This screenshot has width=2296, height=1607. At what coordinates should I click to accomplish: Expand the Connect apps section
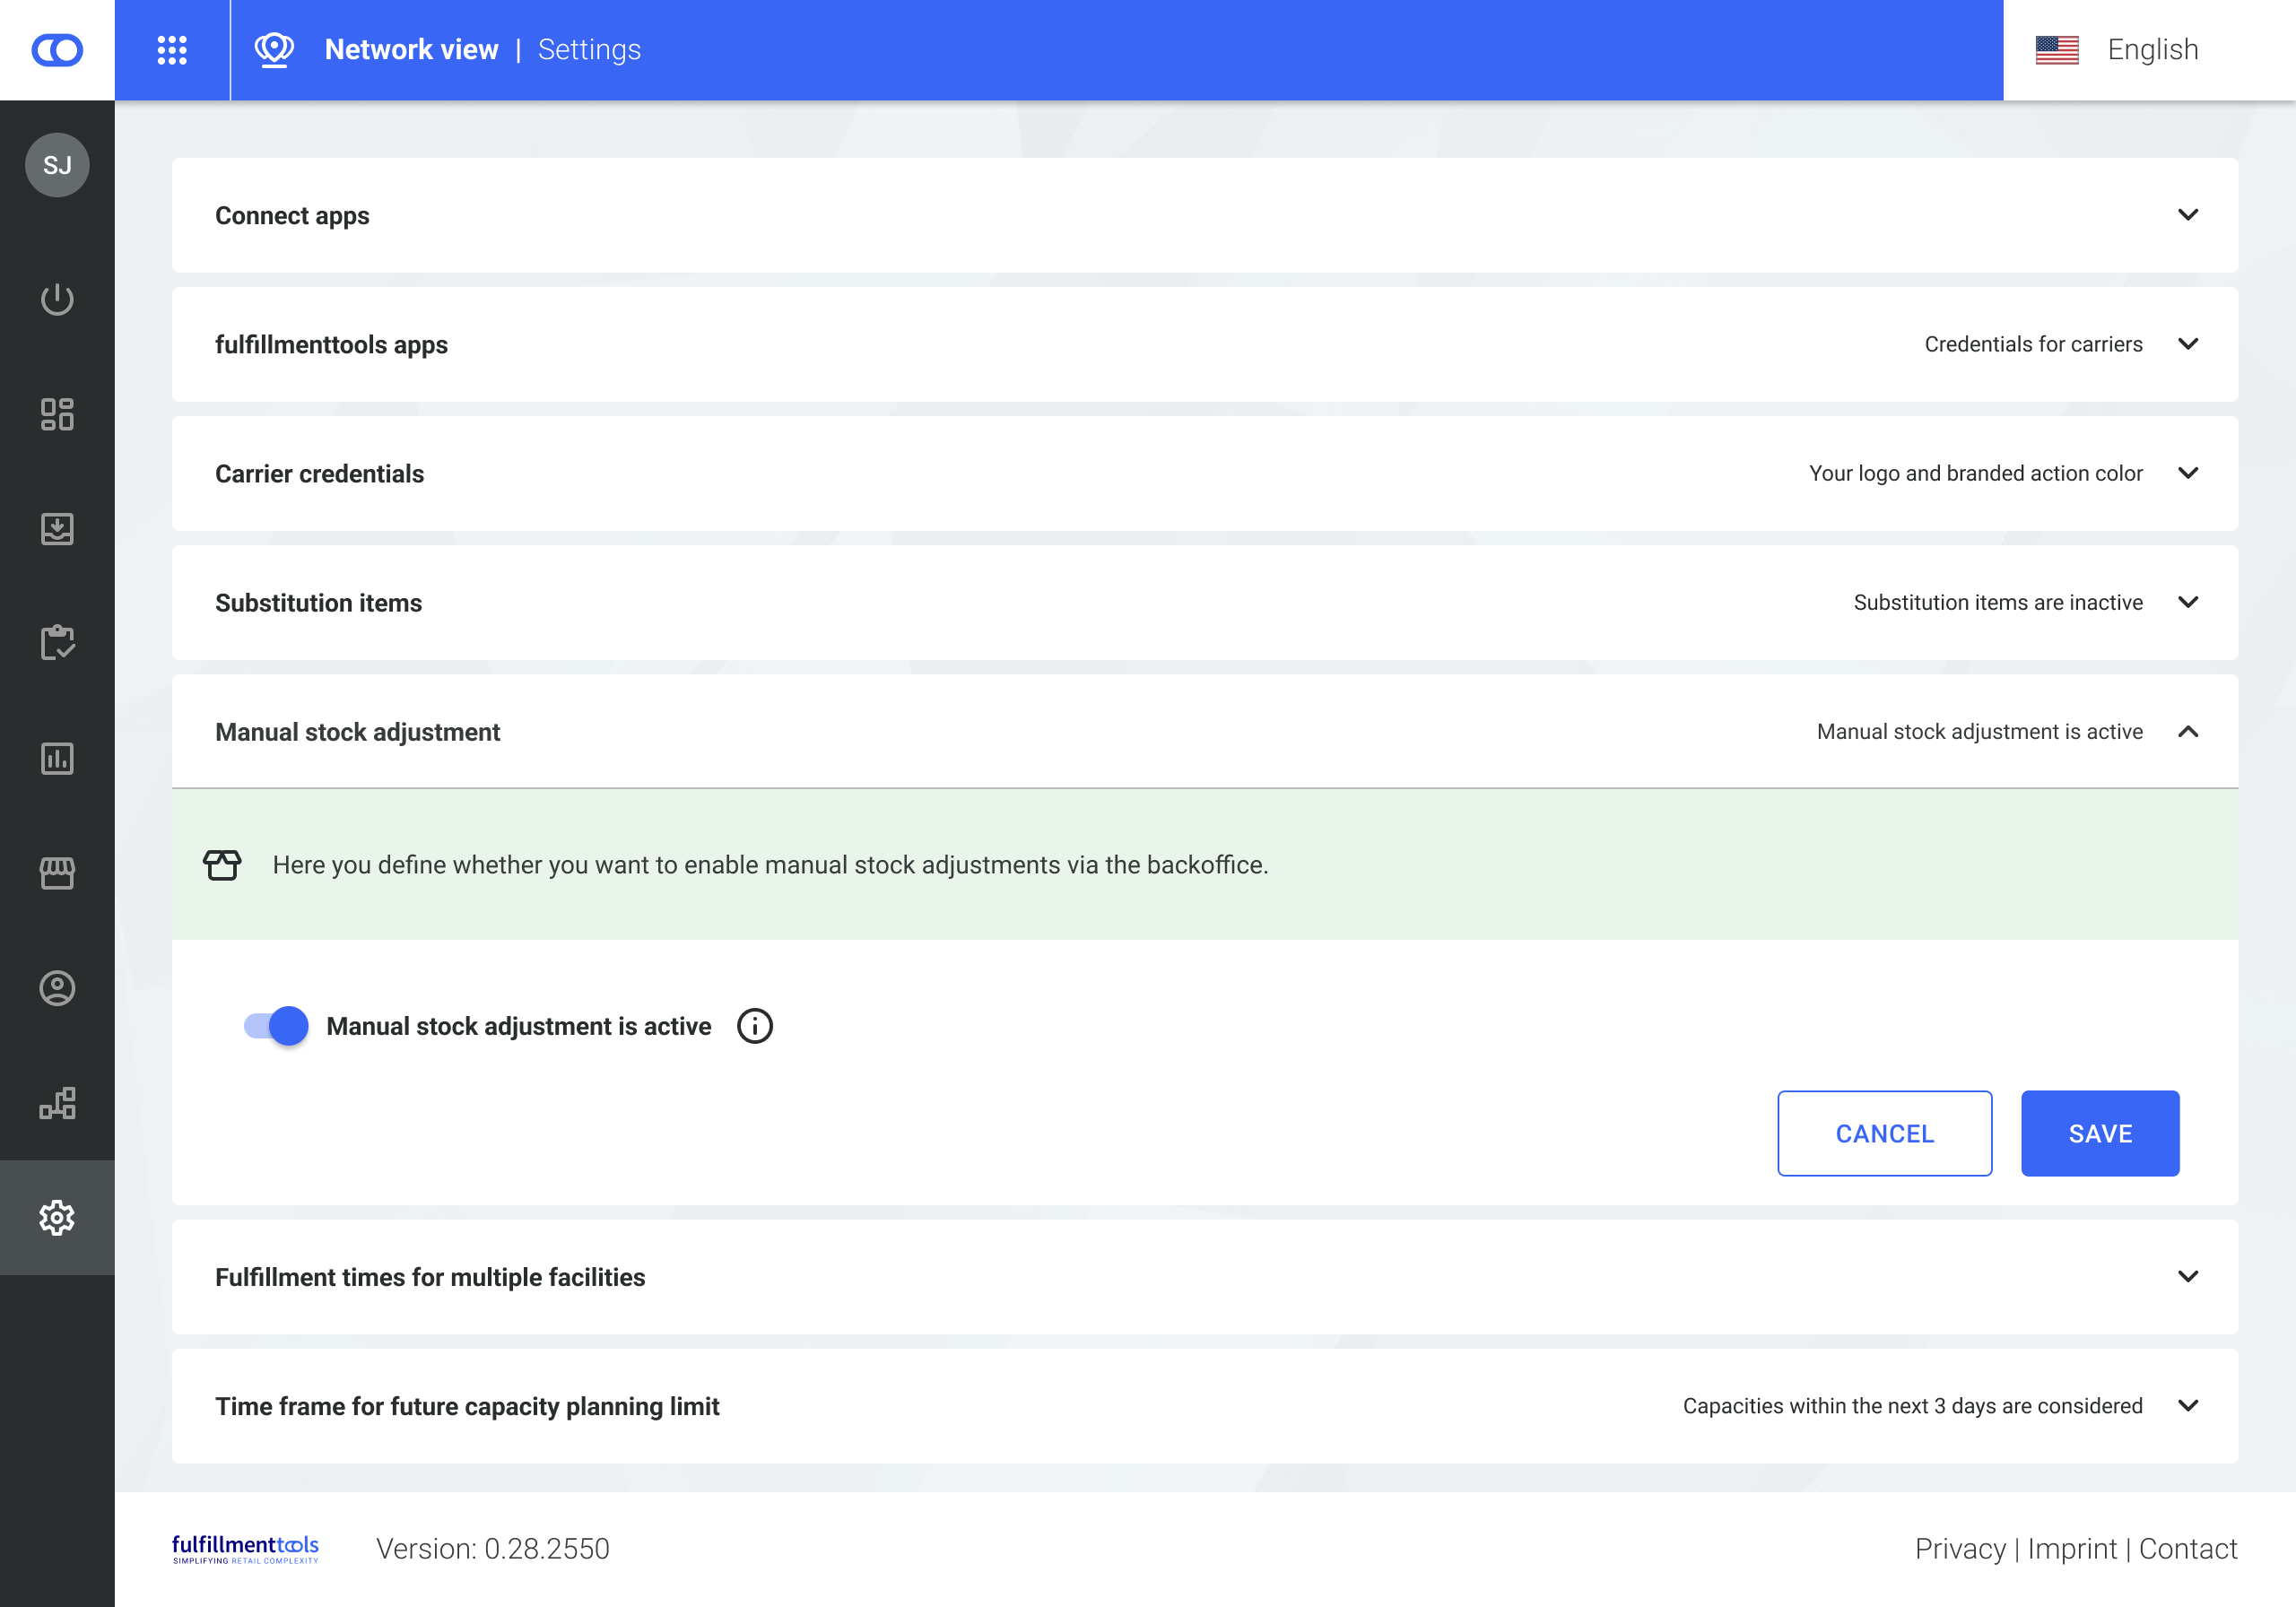2187,215
